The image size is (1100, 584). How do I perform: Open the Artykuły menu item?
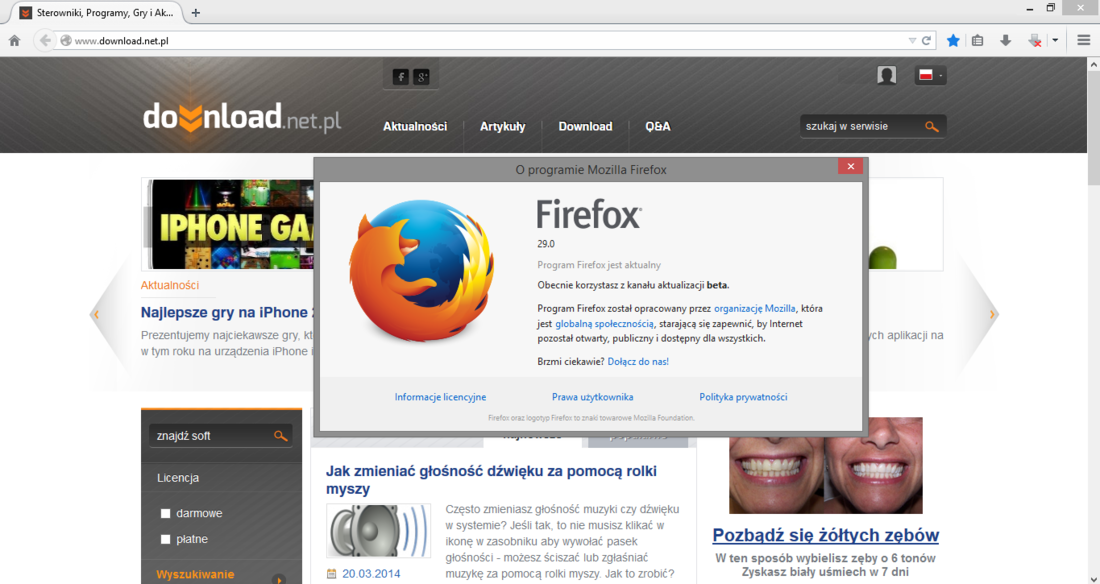pyautogui.click(x=502, y=126)
